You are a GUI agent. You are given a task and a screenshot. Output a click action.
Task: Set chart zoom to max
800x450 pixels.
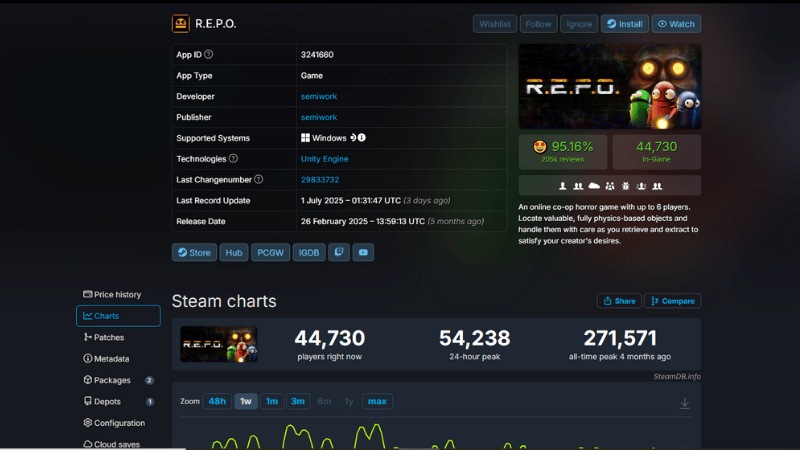377,401
